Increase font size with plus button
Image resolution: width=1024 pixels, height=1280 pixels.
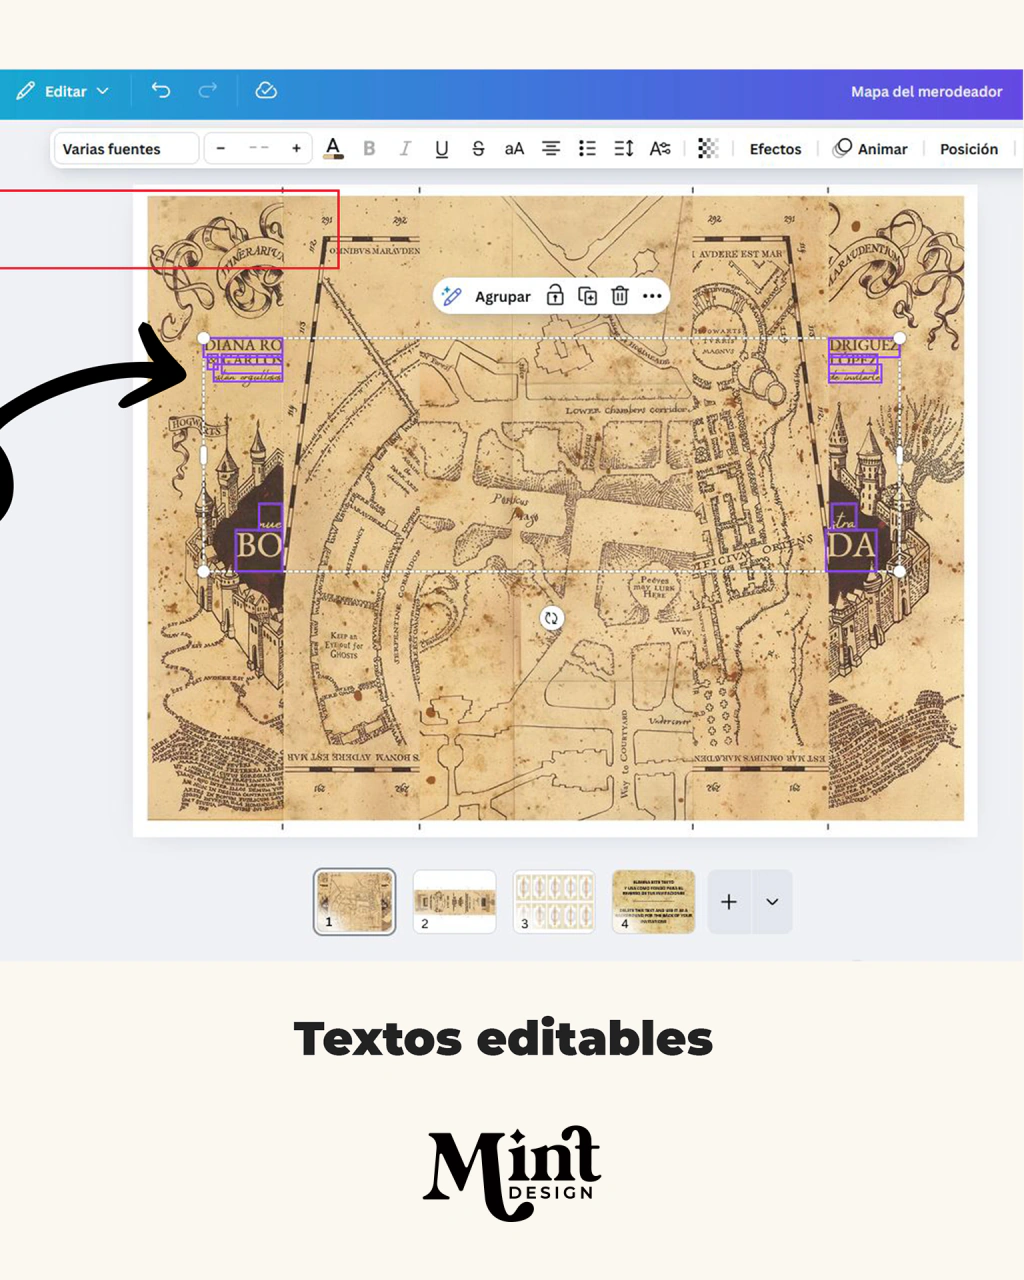click(296, 149)
